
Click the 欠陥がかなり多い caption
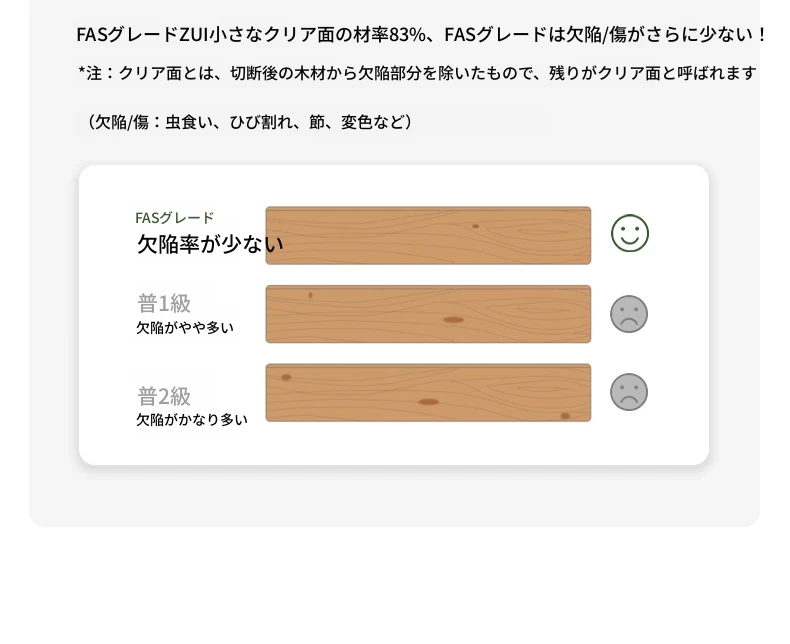[192, 419]
